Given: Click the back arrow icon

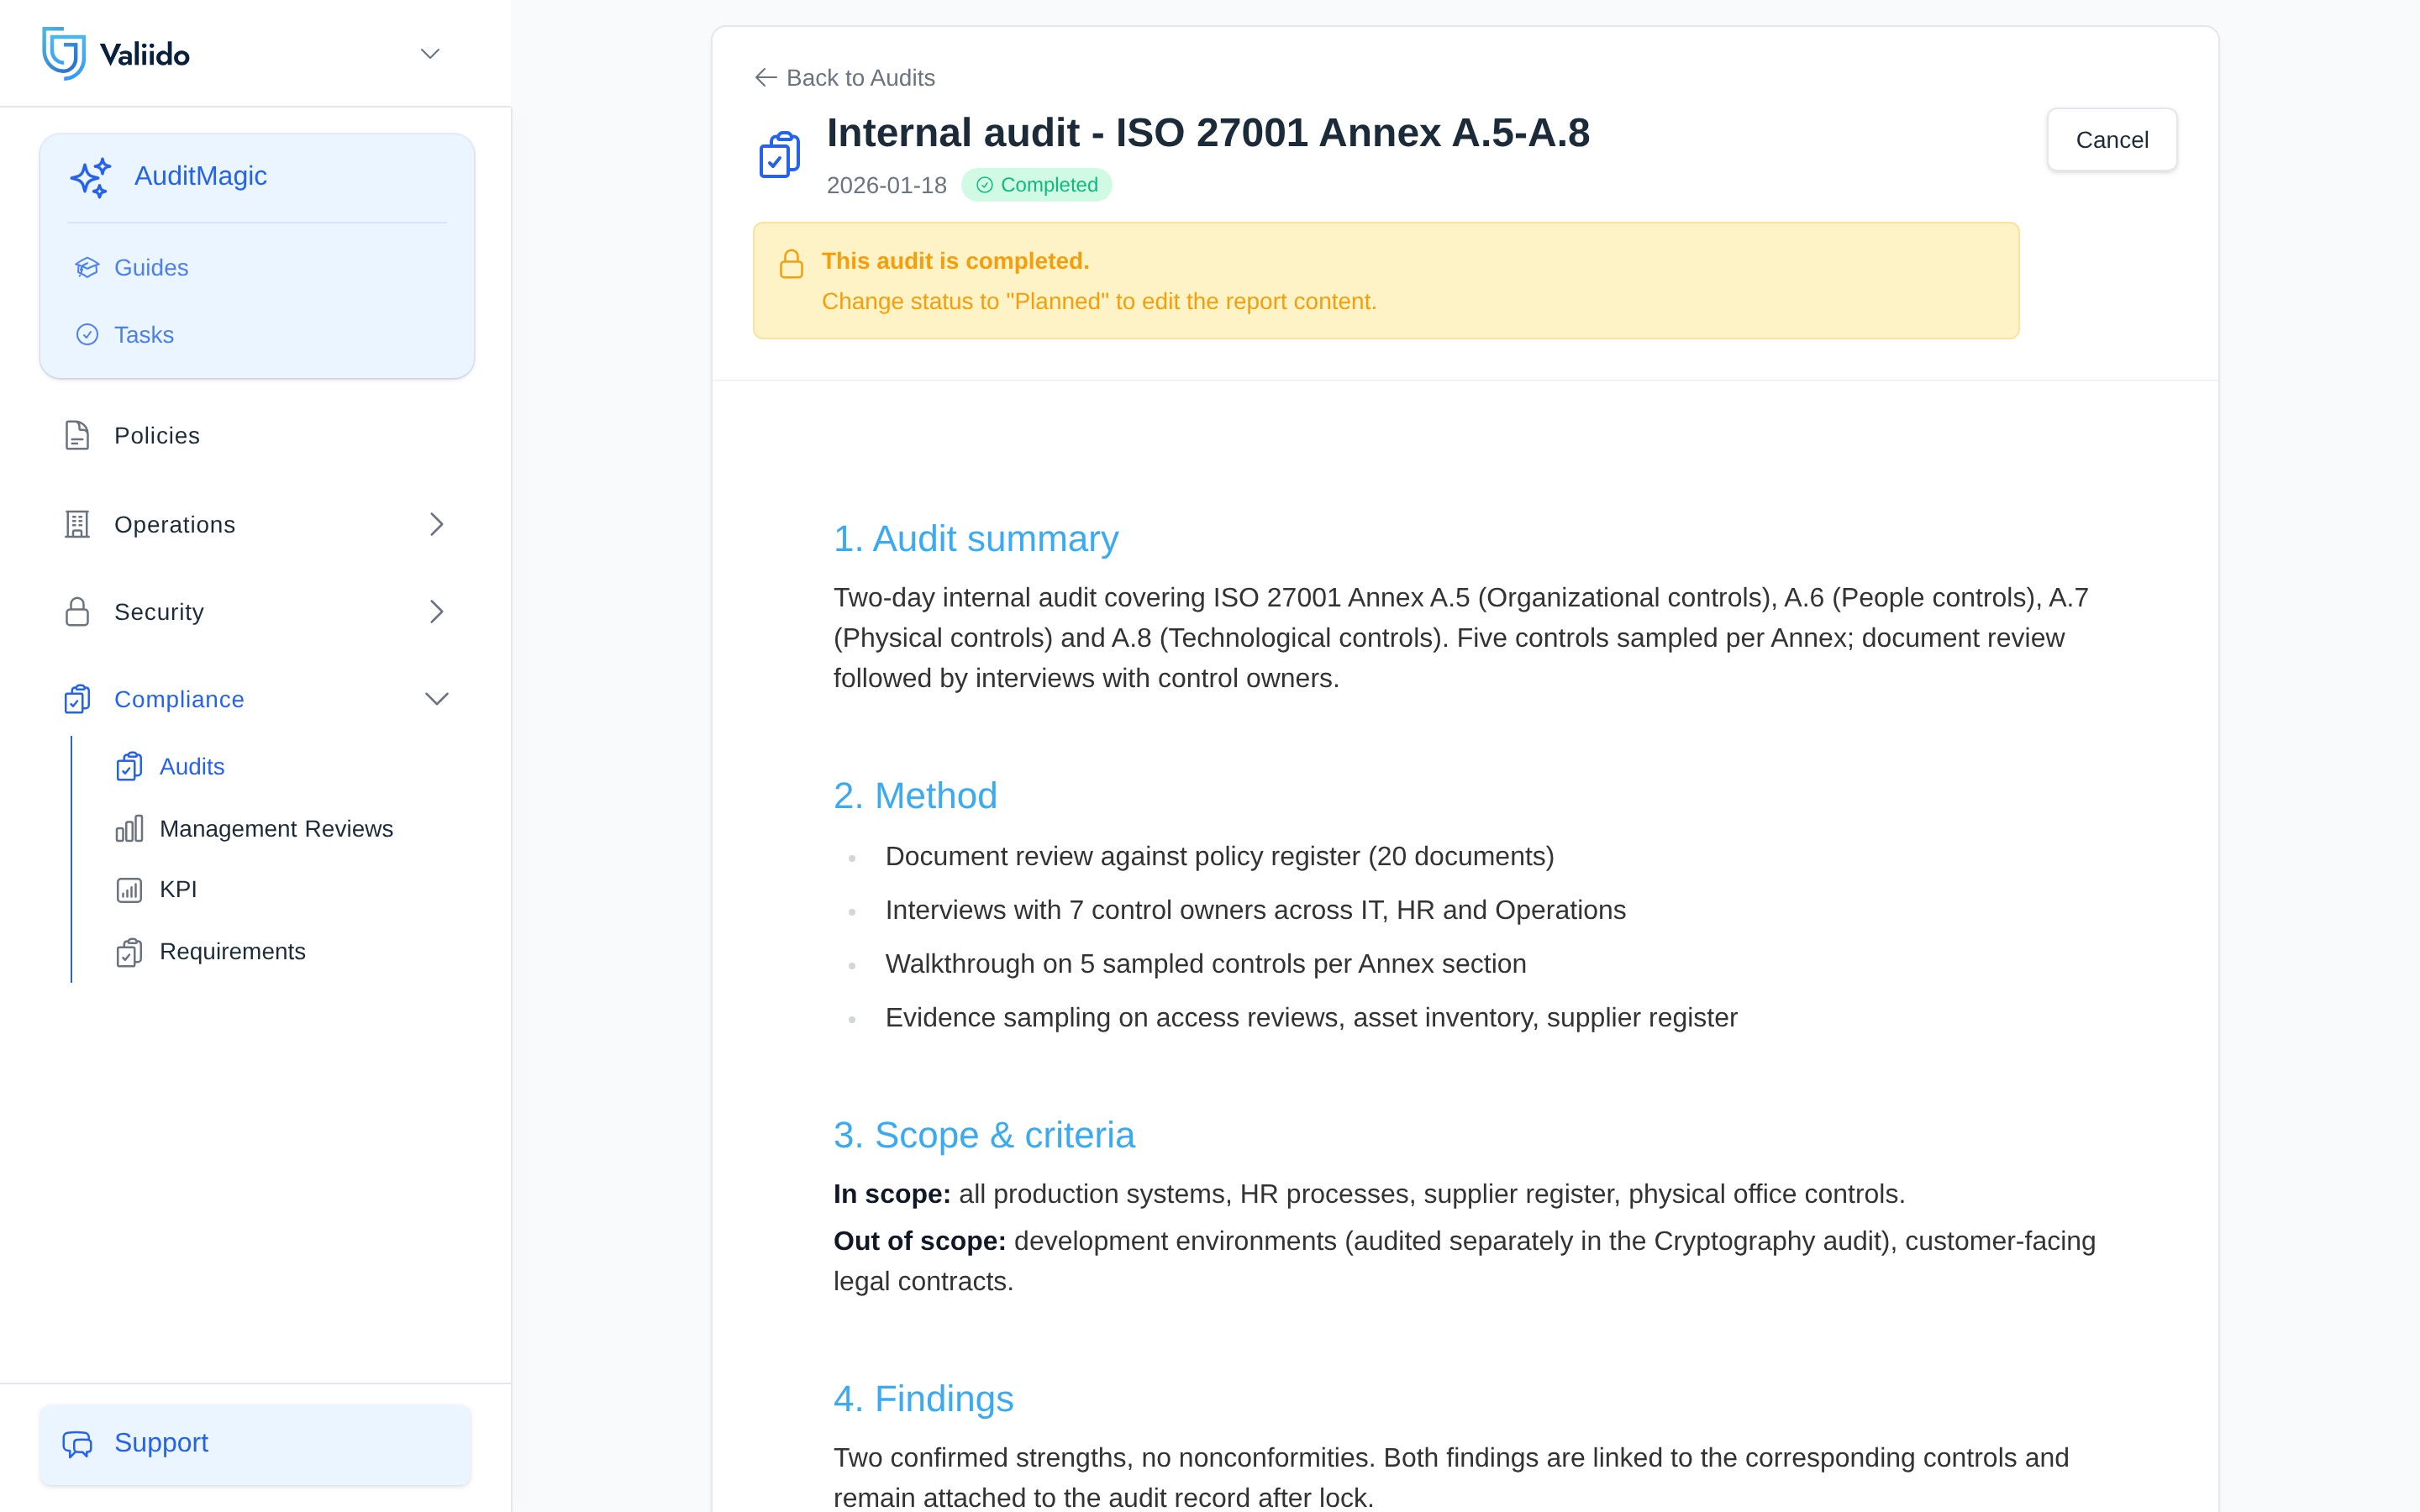Looking at the screenshot, I should coord(766,77).
